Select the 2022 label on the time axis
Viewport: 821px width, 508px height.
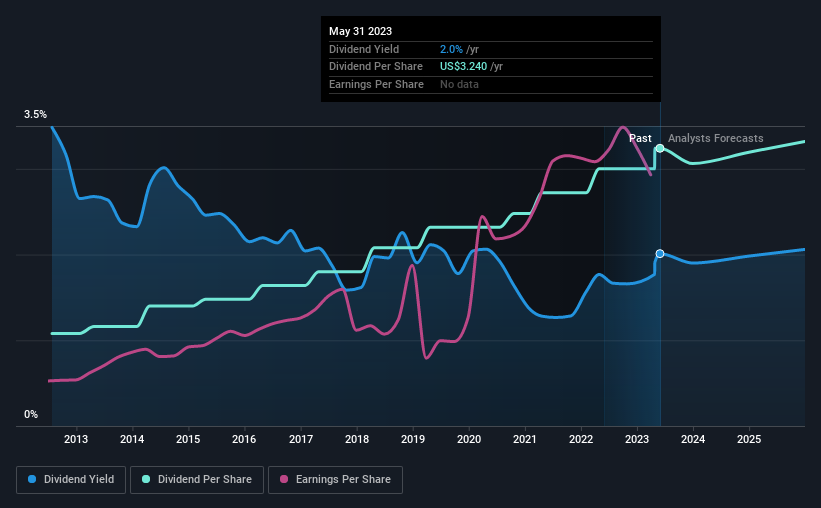pyautogui.click(x=581, y=439)
